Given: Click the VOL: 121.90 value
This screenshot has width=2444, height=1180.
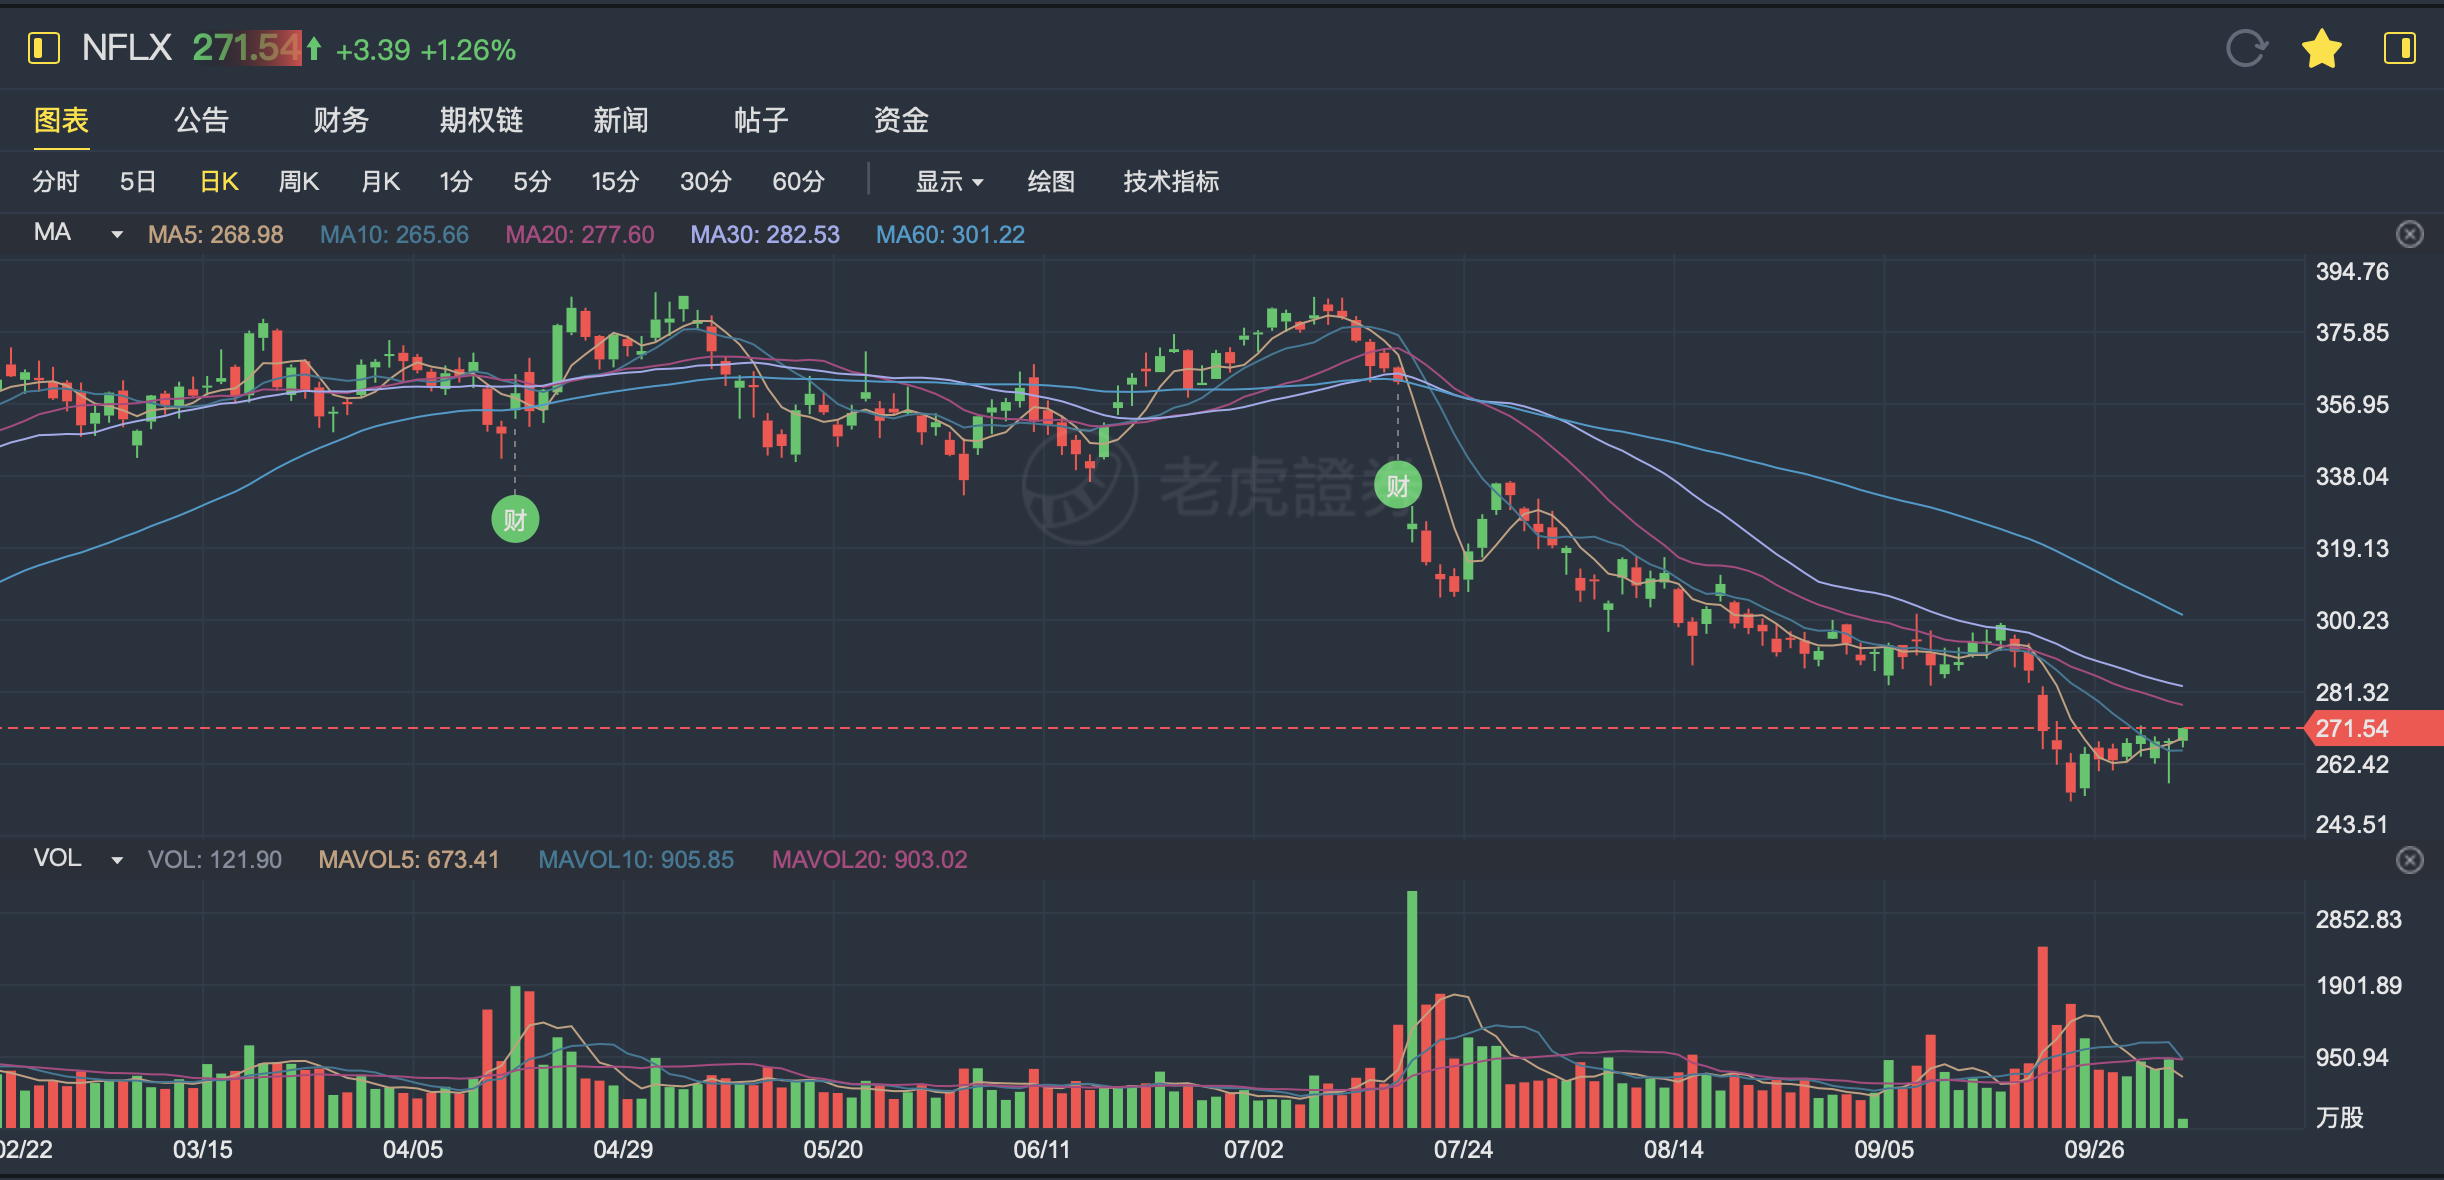Looking at the screenshot, I should click(215, 860).
